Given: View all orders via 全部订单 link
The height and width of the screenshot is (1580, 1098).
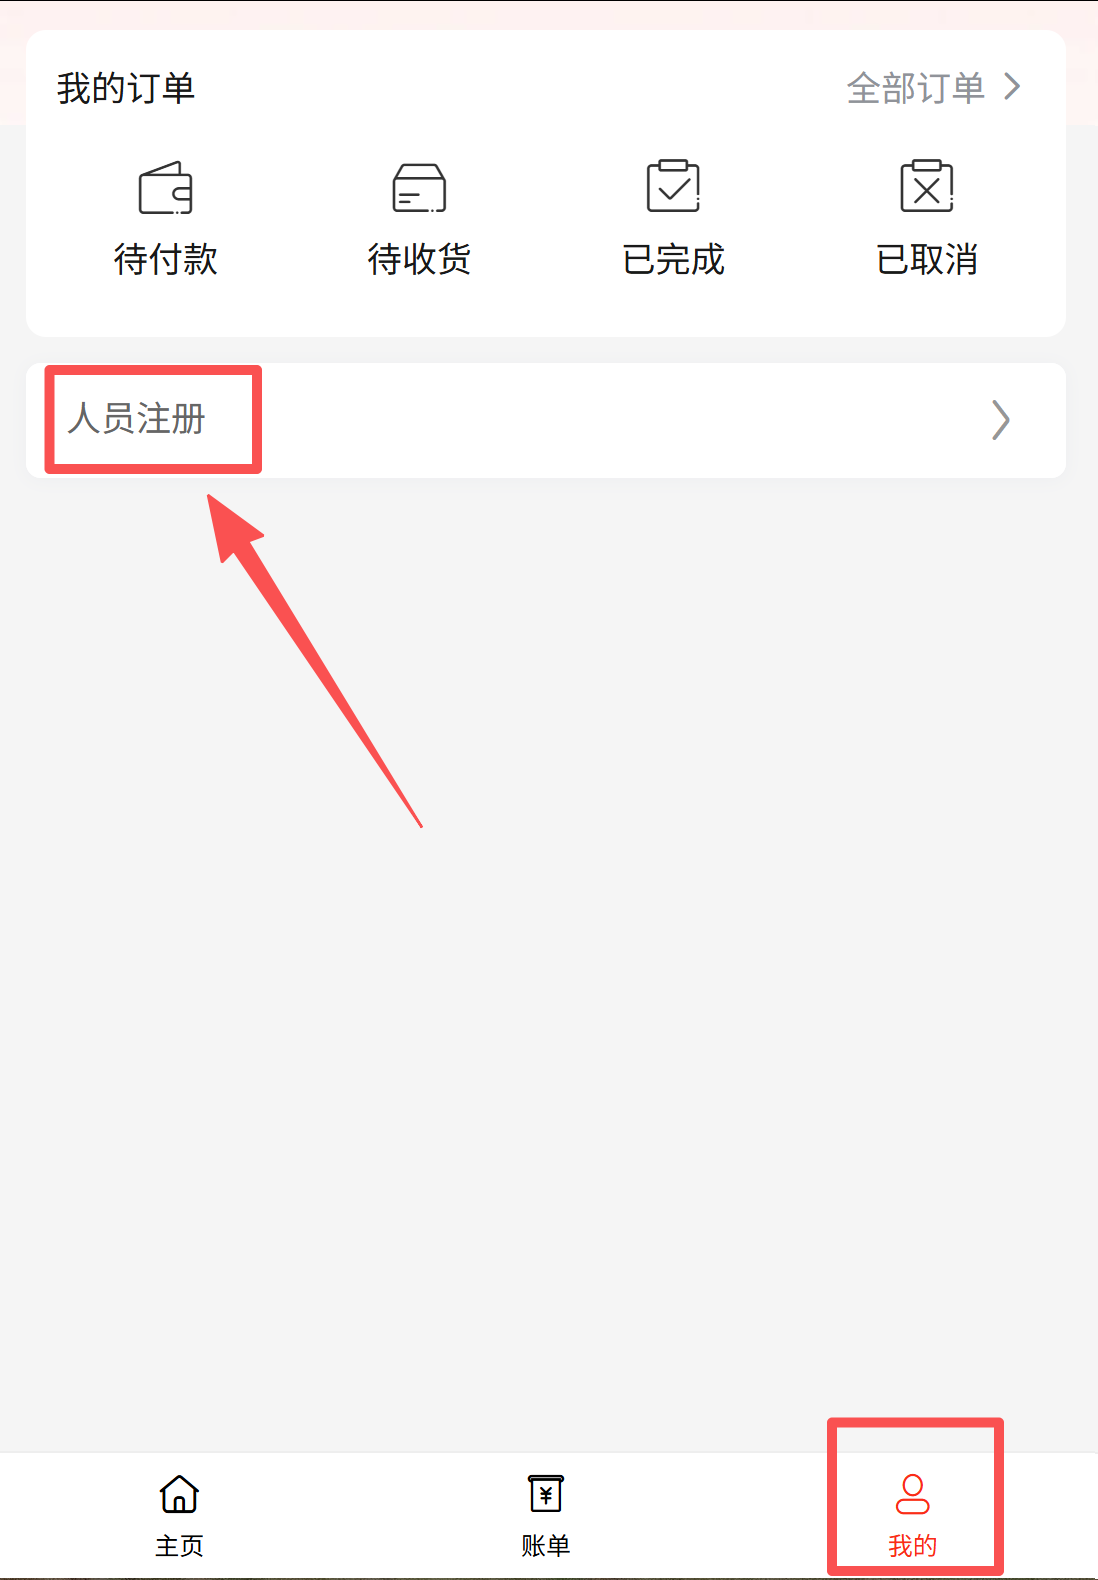Looking at the screenshot, I should click(916, 88).
